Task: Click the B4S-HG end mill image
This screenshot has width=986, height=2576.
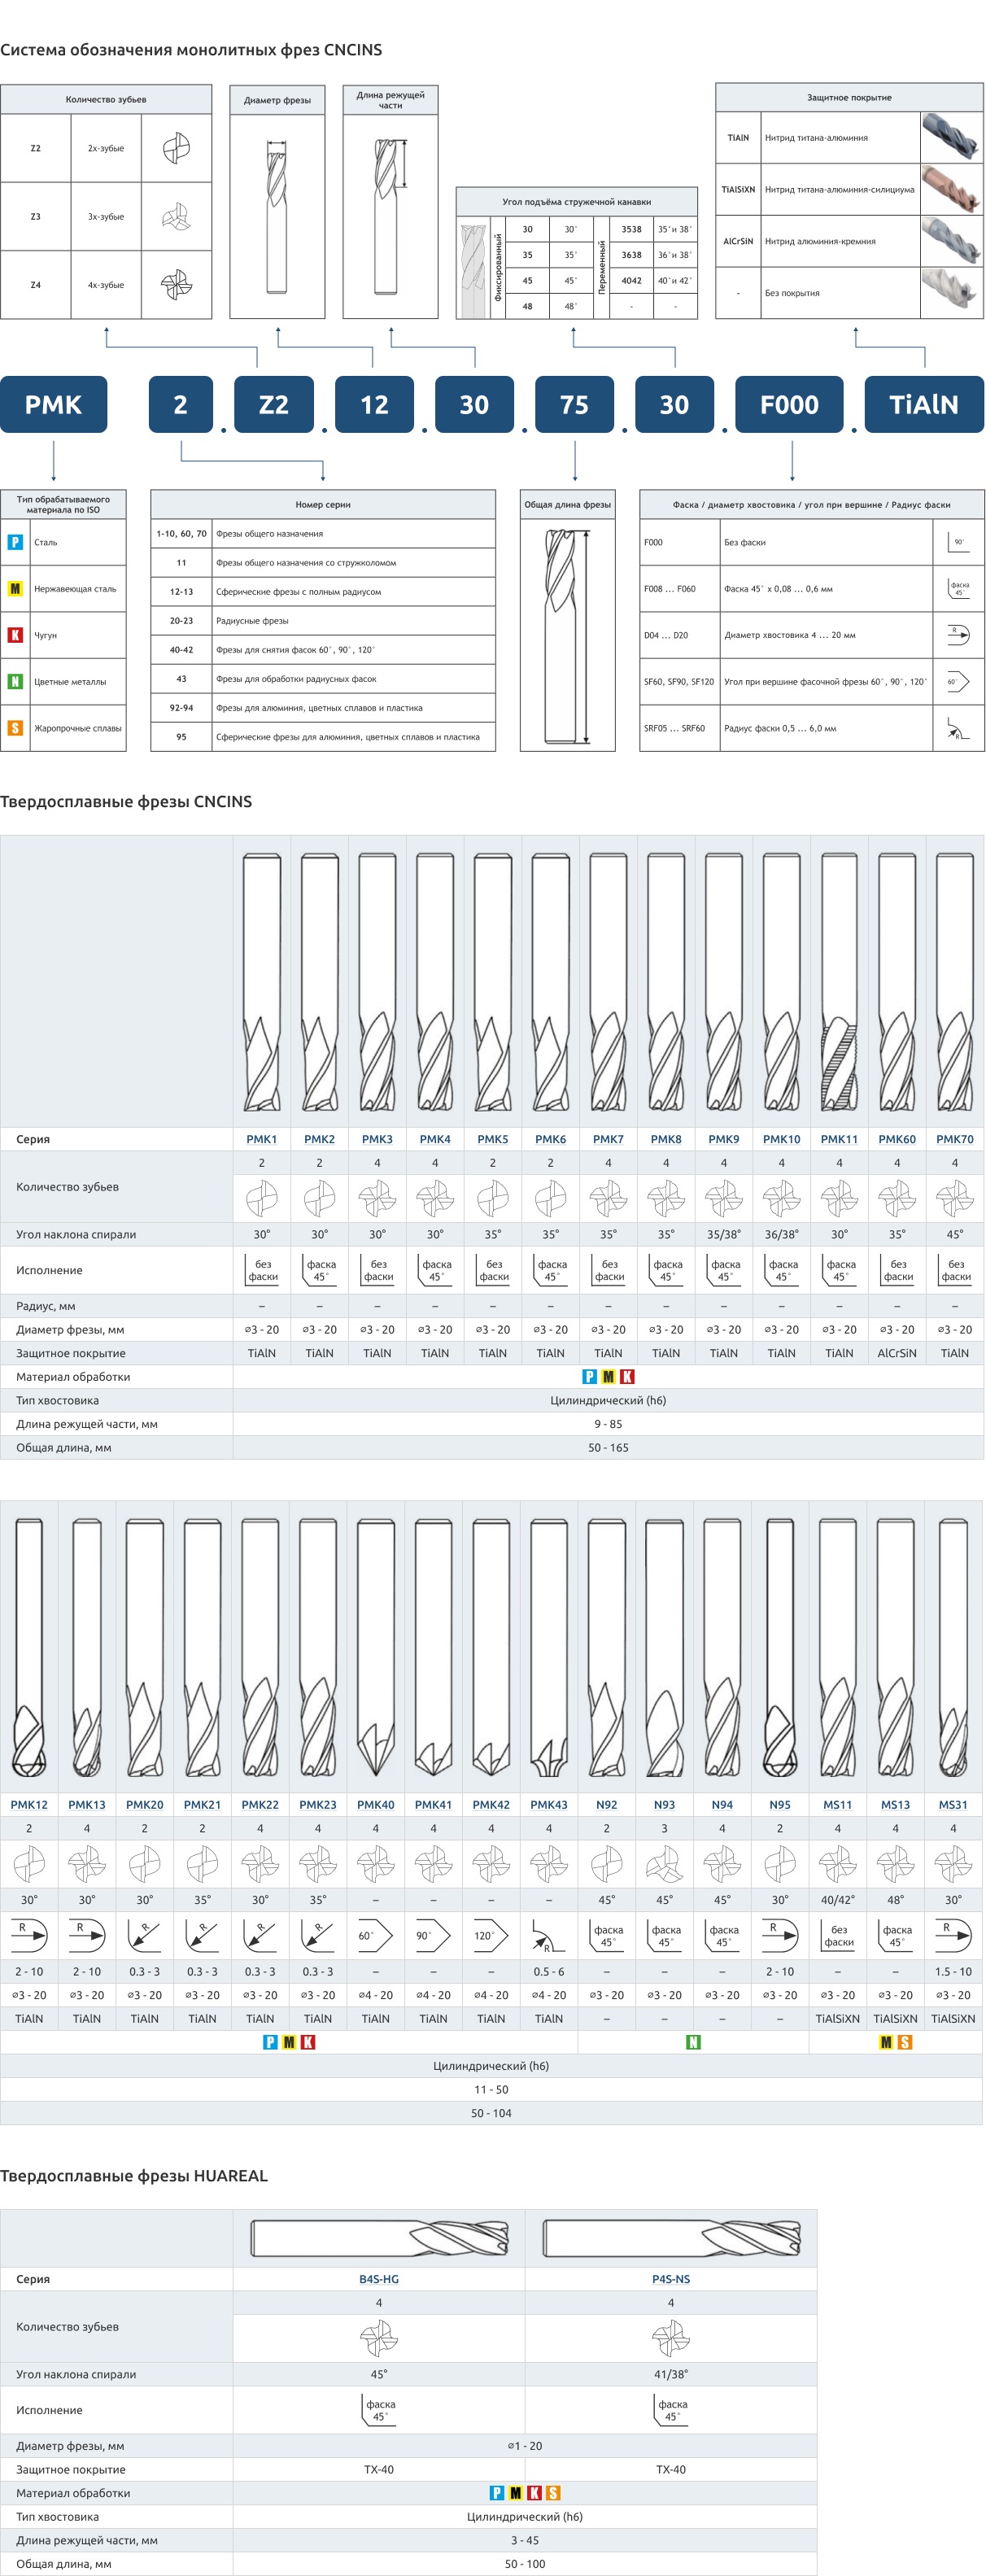Action: [379, 2238]
